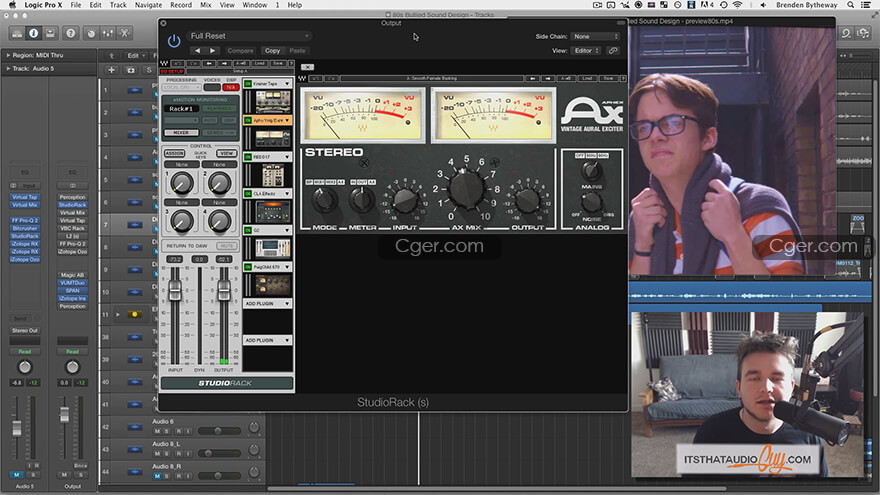The image size is (880, 495).
Task: Open Spotlight search in menu bar
Action: click(x=851, y=5)
